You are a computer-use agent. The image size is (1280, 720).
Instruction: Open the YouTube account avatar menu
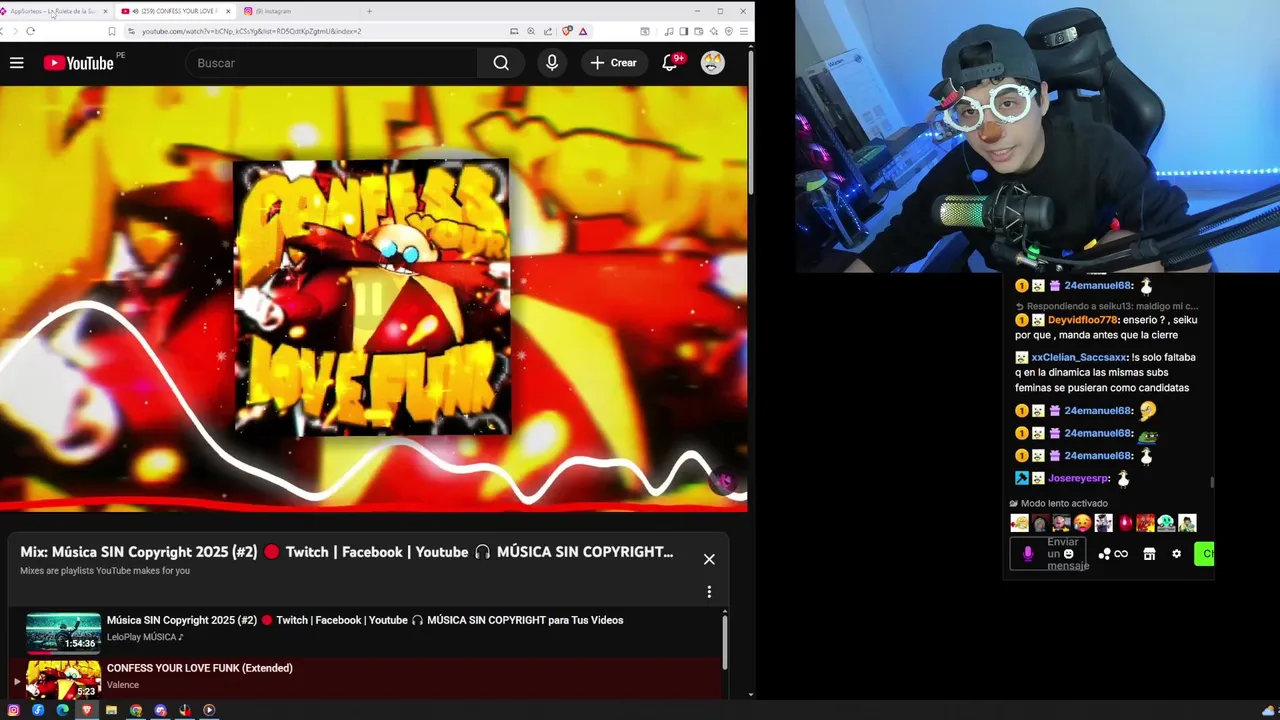click(x=712, y=63)
